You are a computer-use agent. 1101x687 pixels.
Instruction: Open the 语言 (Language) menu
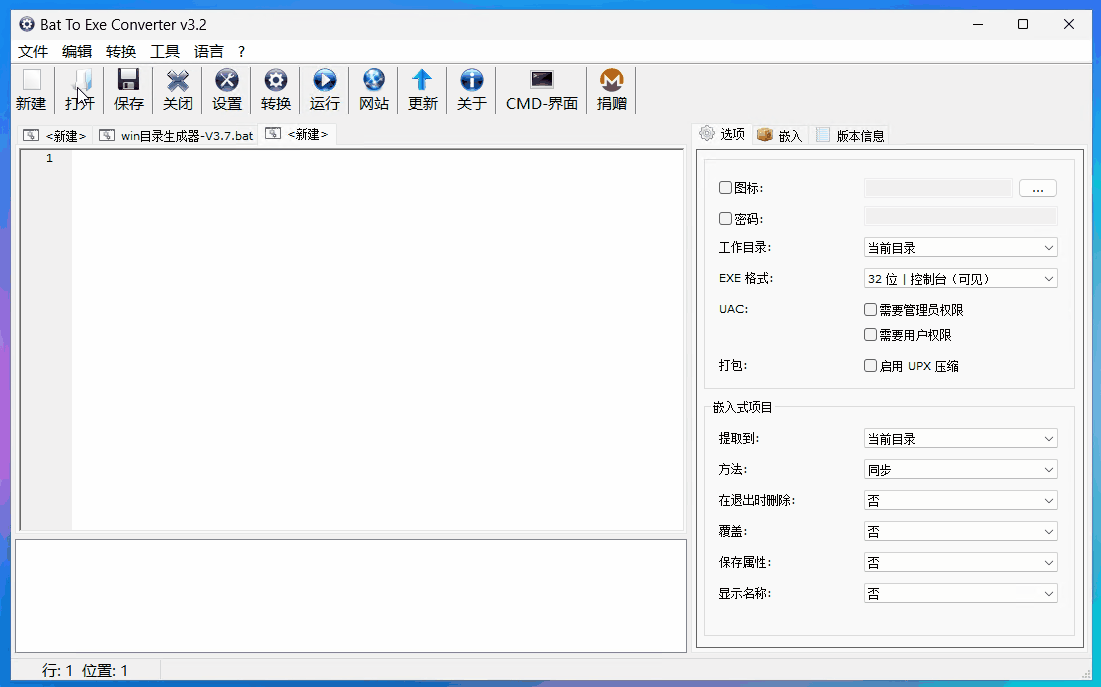pos(209,51)
